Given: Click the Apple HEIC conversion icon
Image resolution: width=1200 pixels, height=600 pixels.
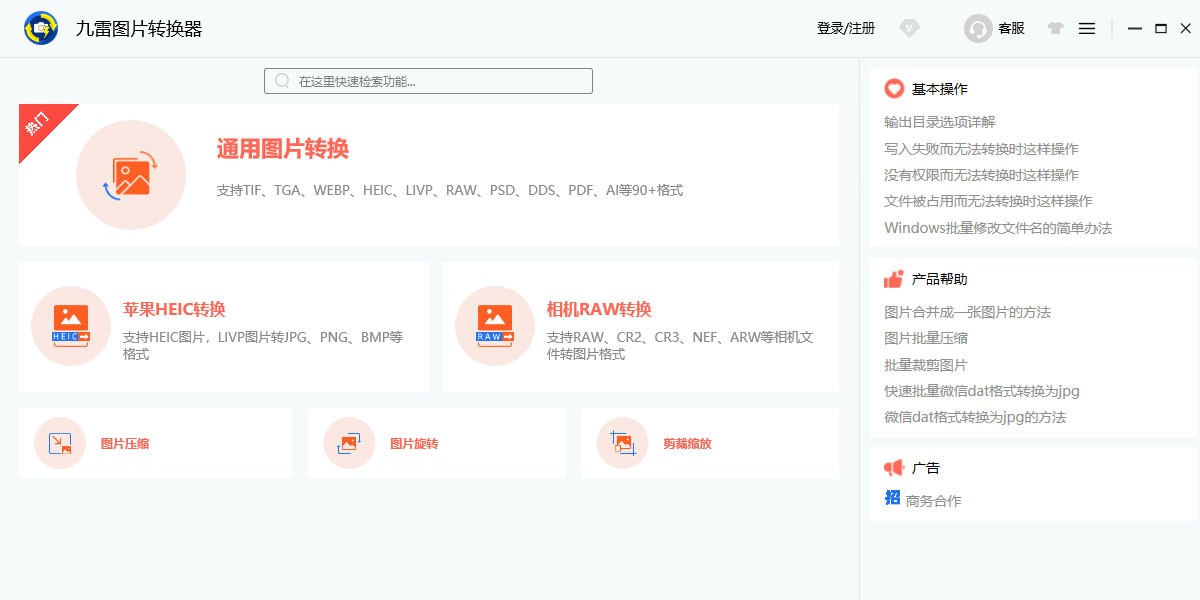Looking at the screenshot, I should (x=71, y=326).
